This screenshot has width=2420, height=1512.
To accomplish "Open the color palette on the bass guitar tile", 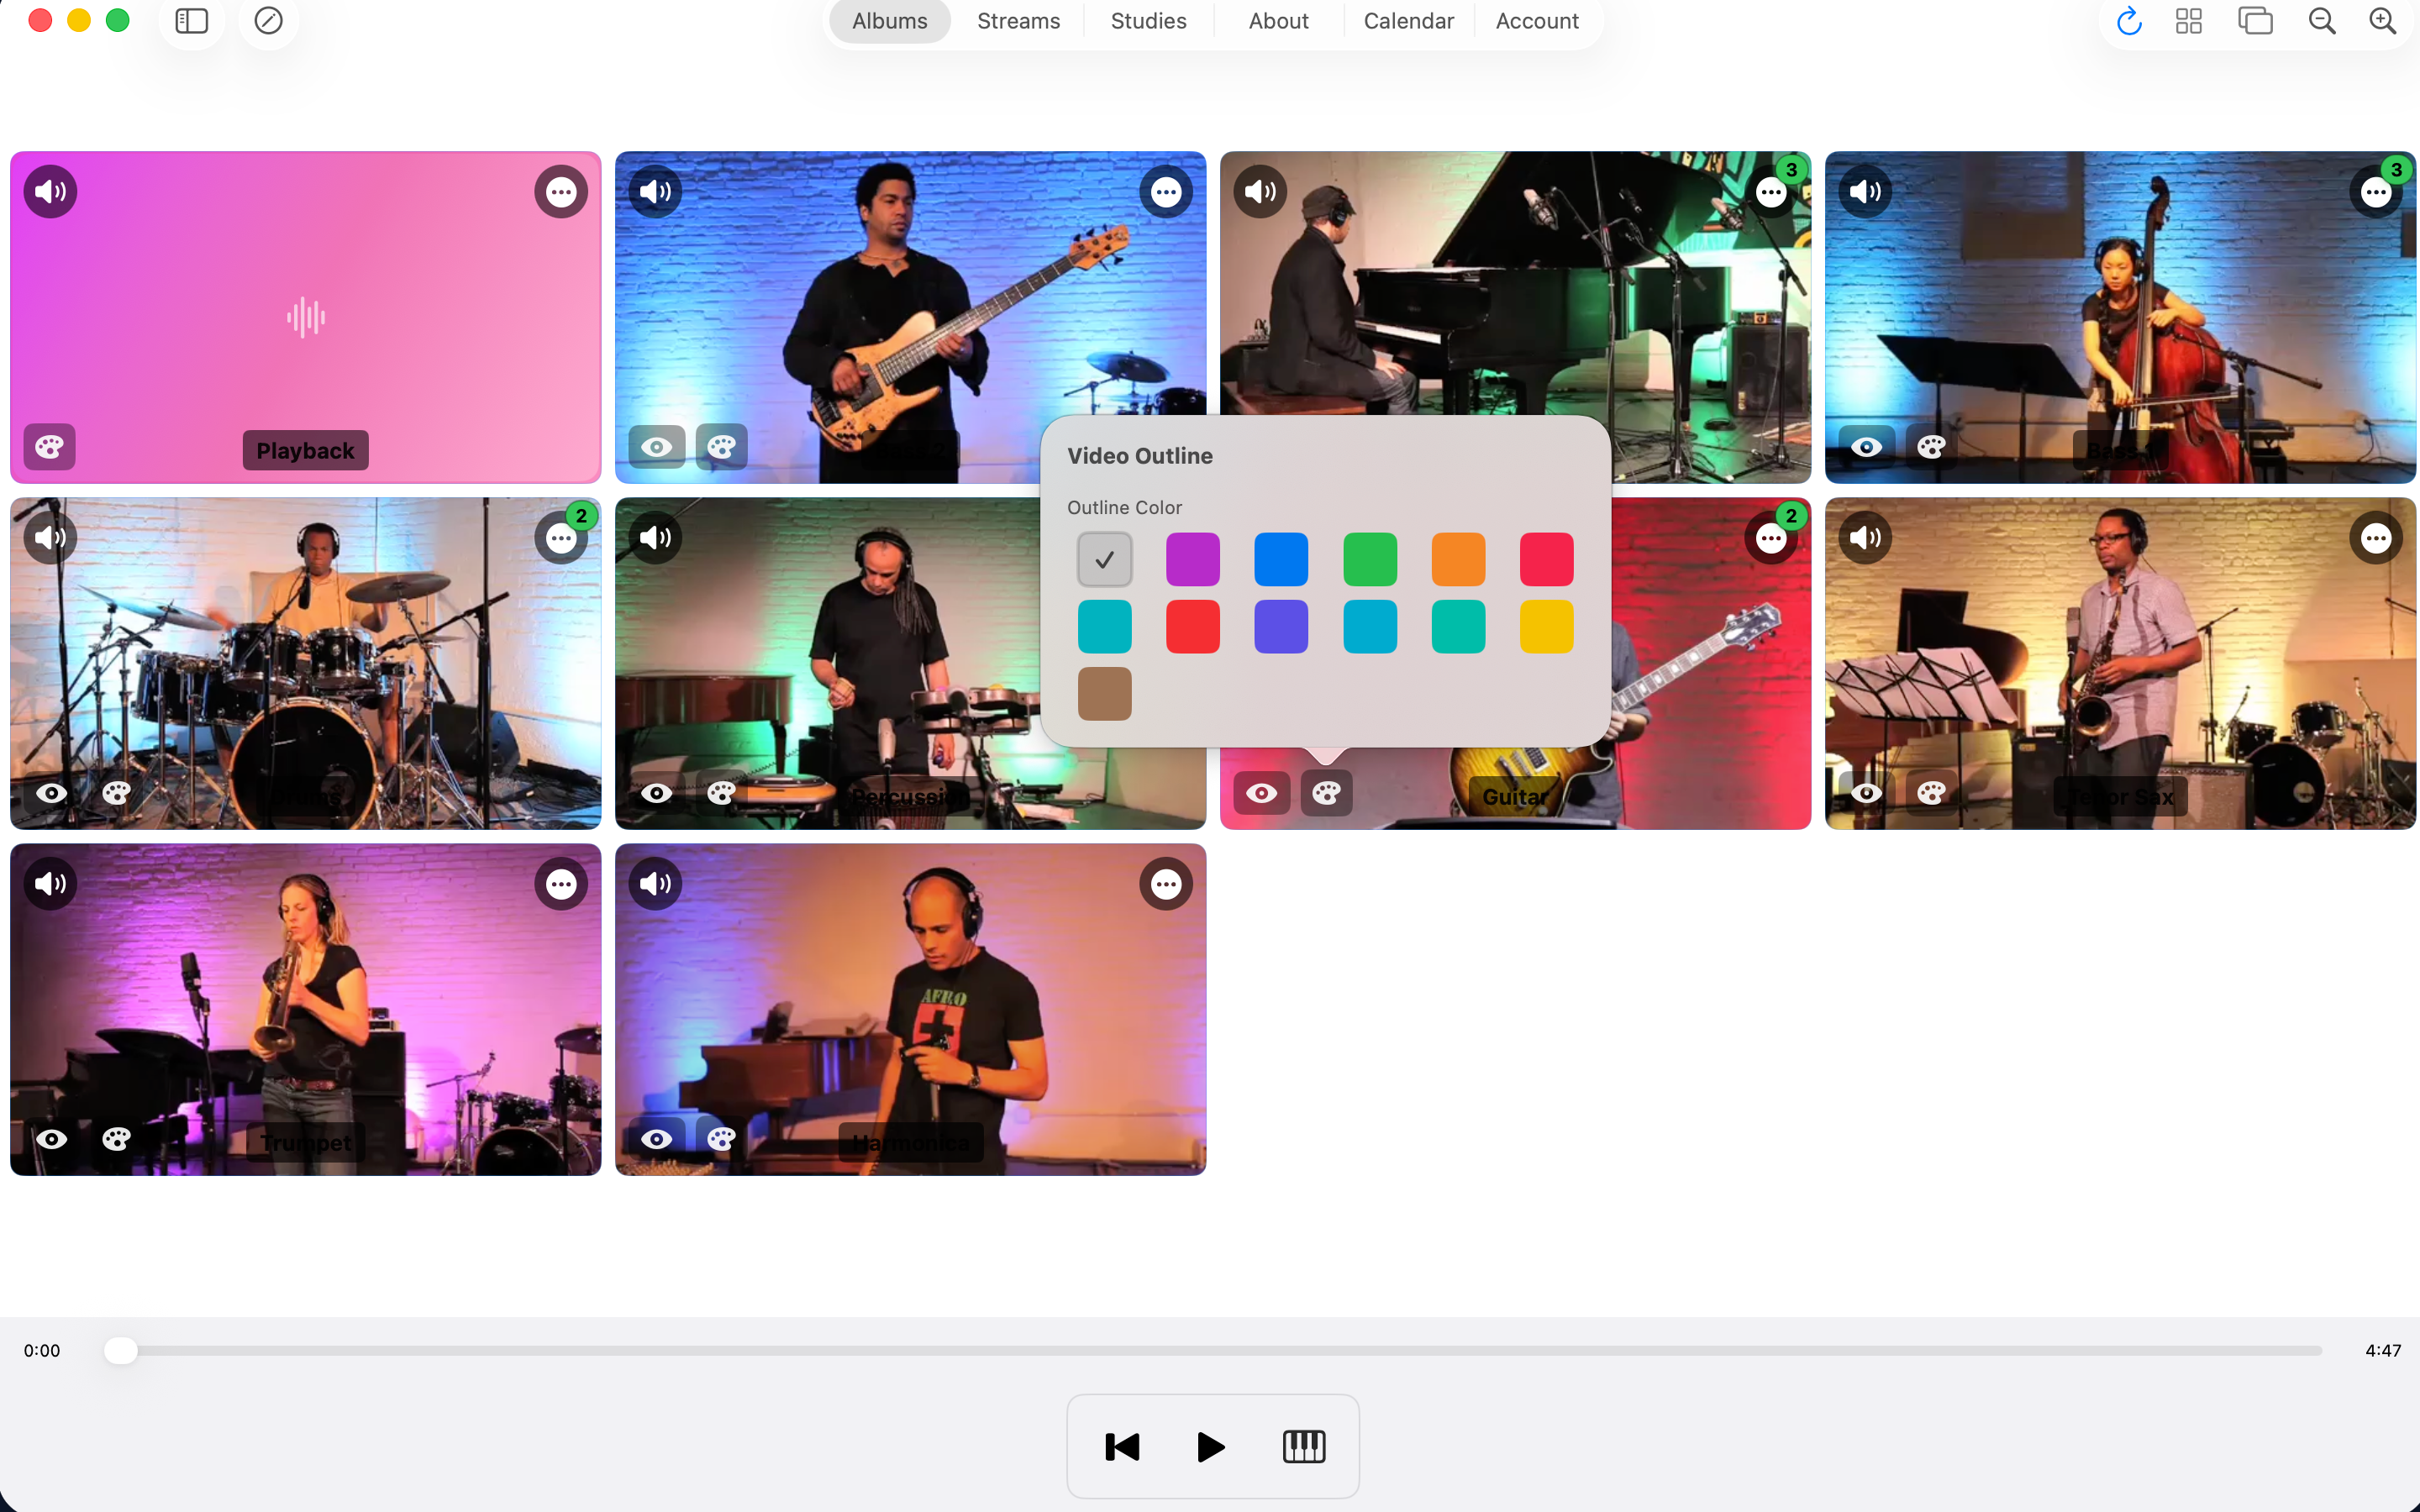I will pyautogui.click(x=722, y=446).
